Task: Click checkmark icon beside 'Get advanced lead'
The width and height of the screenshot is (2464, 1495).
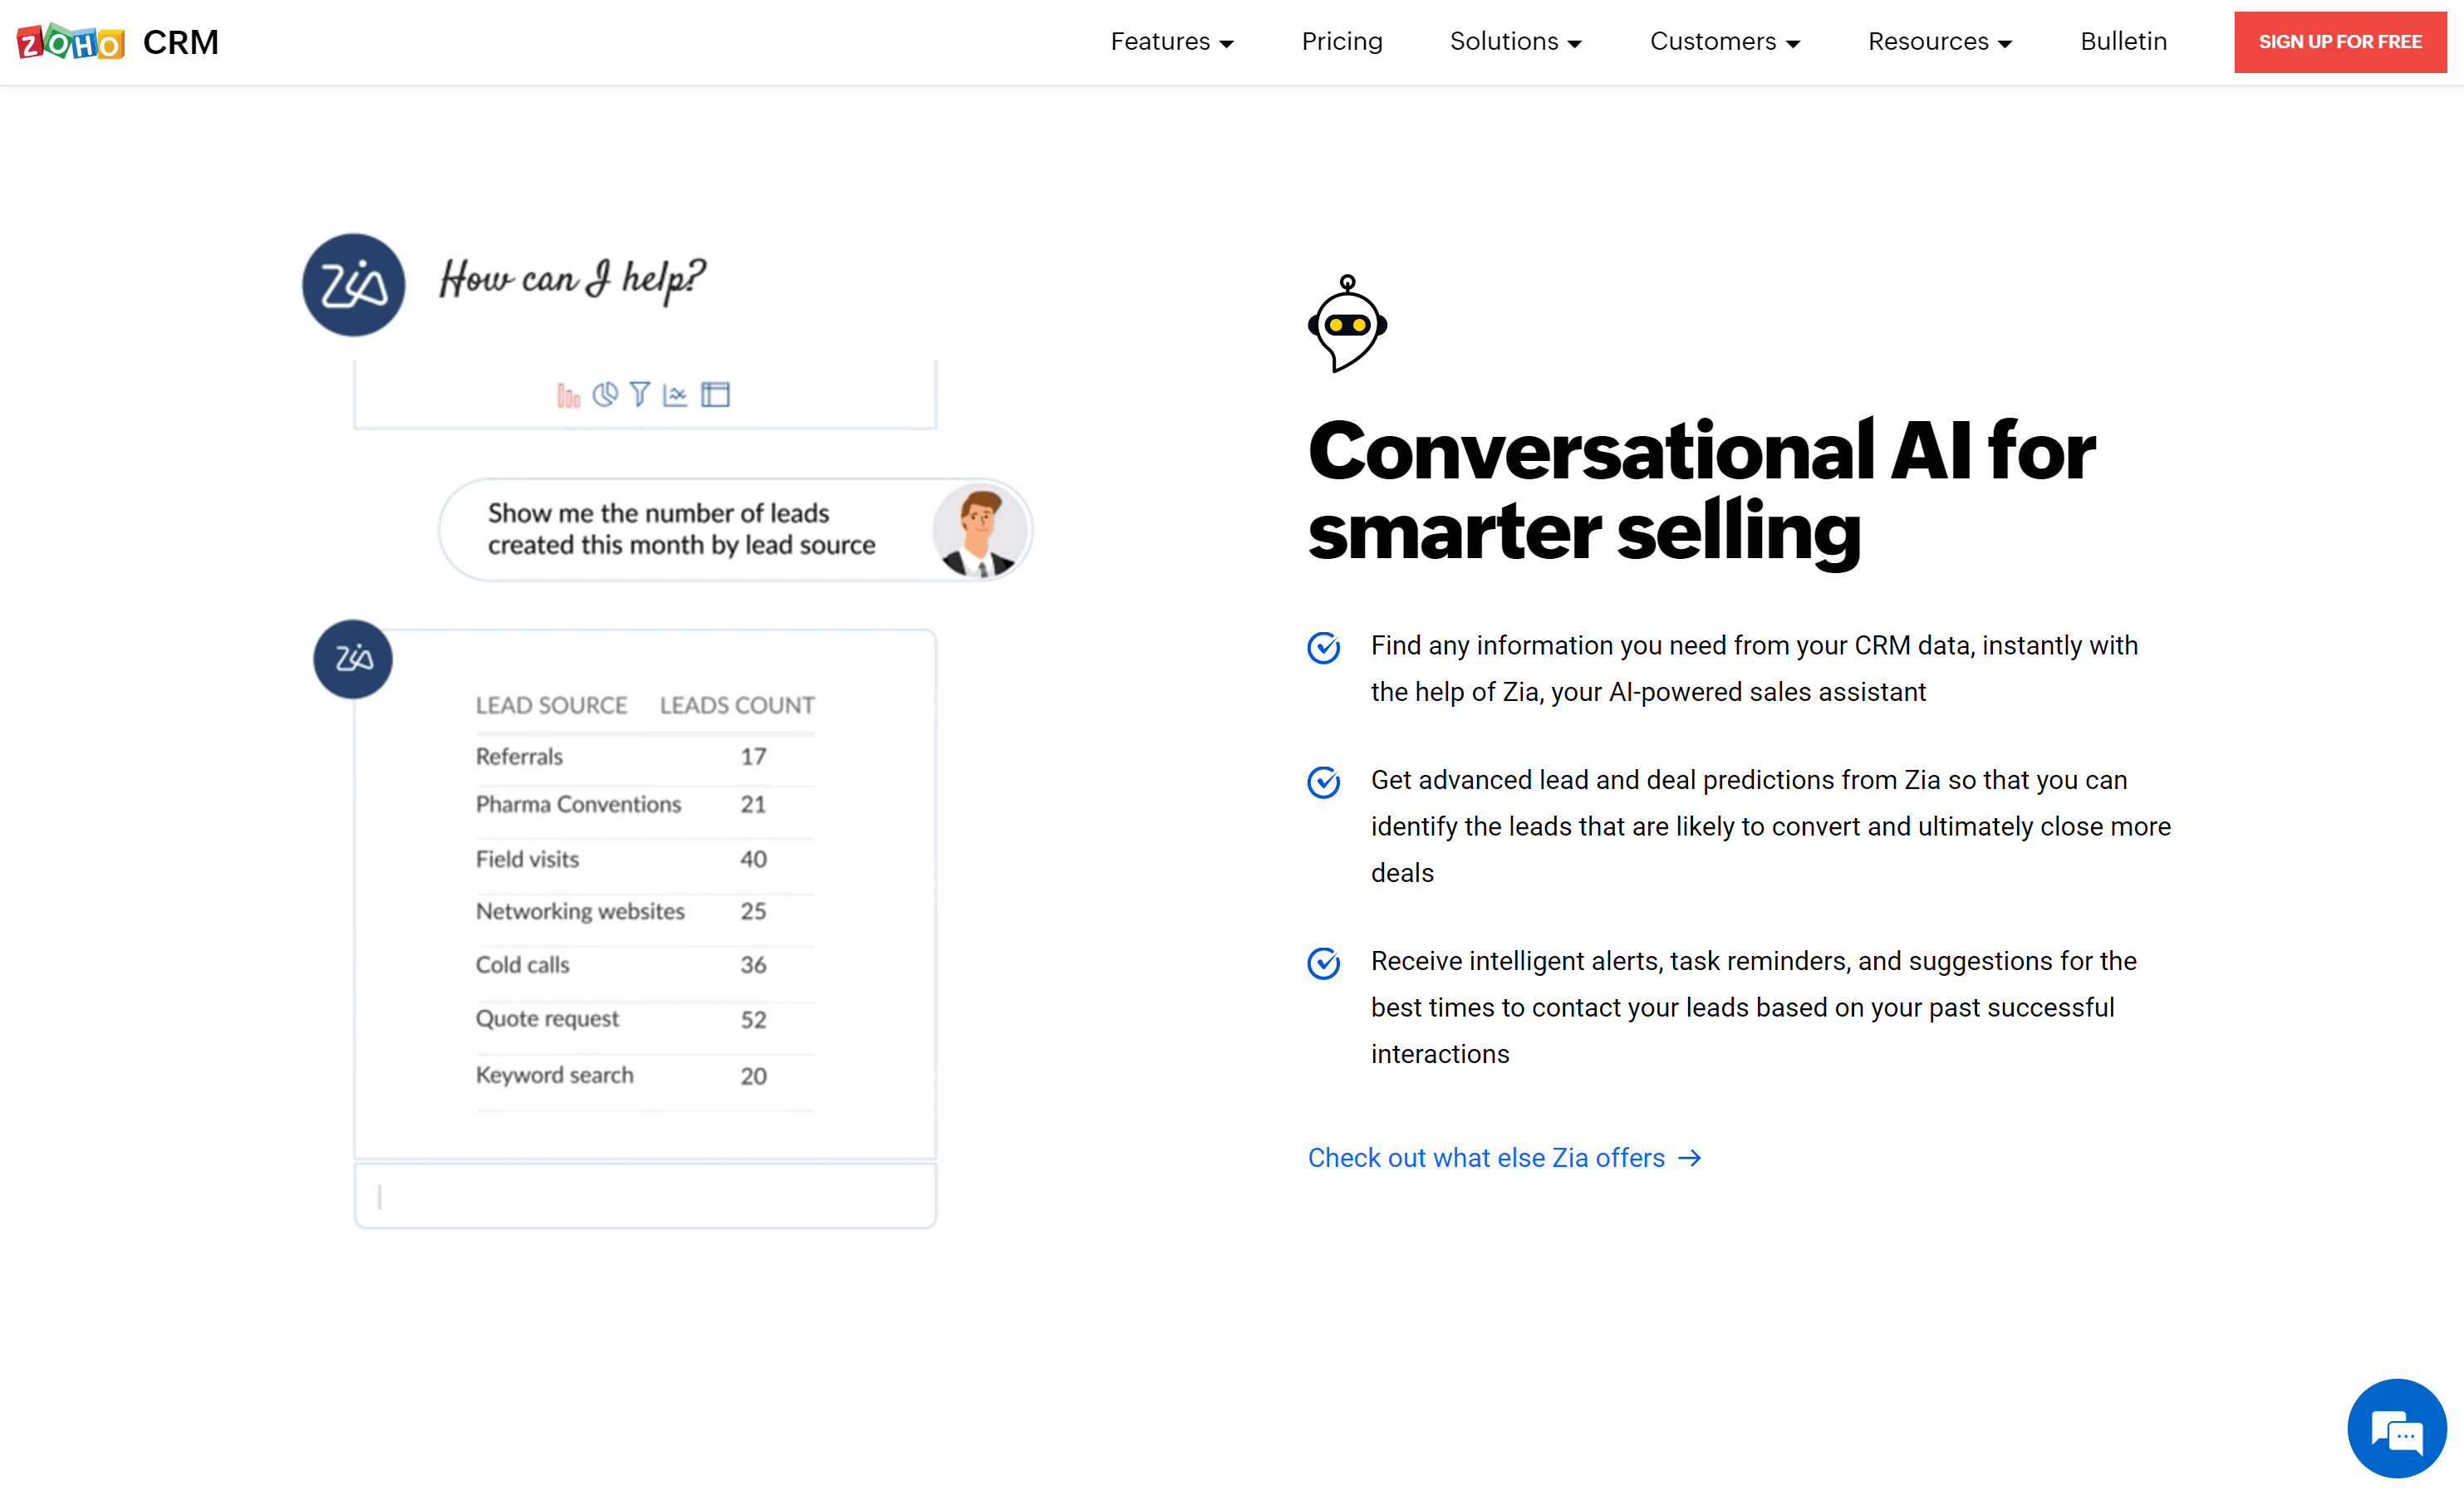Action: (1323, 782)
